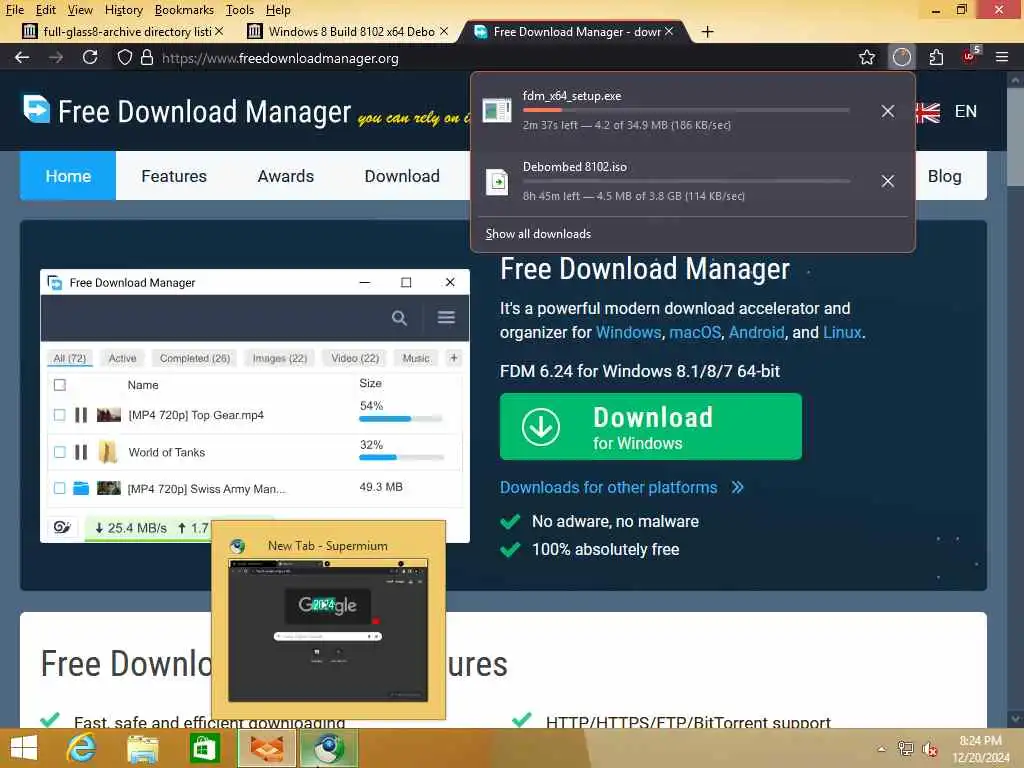The image size is (1024, 768).
Task: Tick the Swiss Army Man checkbox
Action: coord(59,488)
